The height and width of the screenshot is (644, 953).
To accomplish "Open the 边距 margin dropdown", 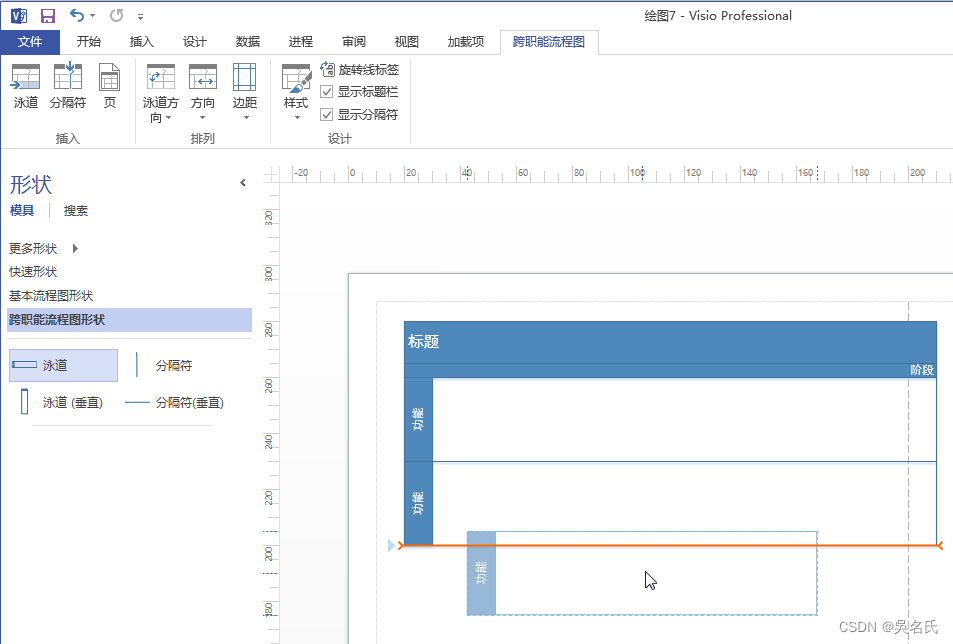I will click(245, 92).
